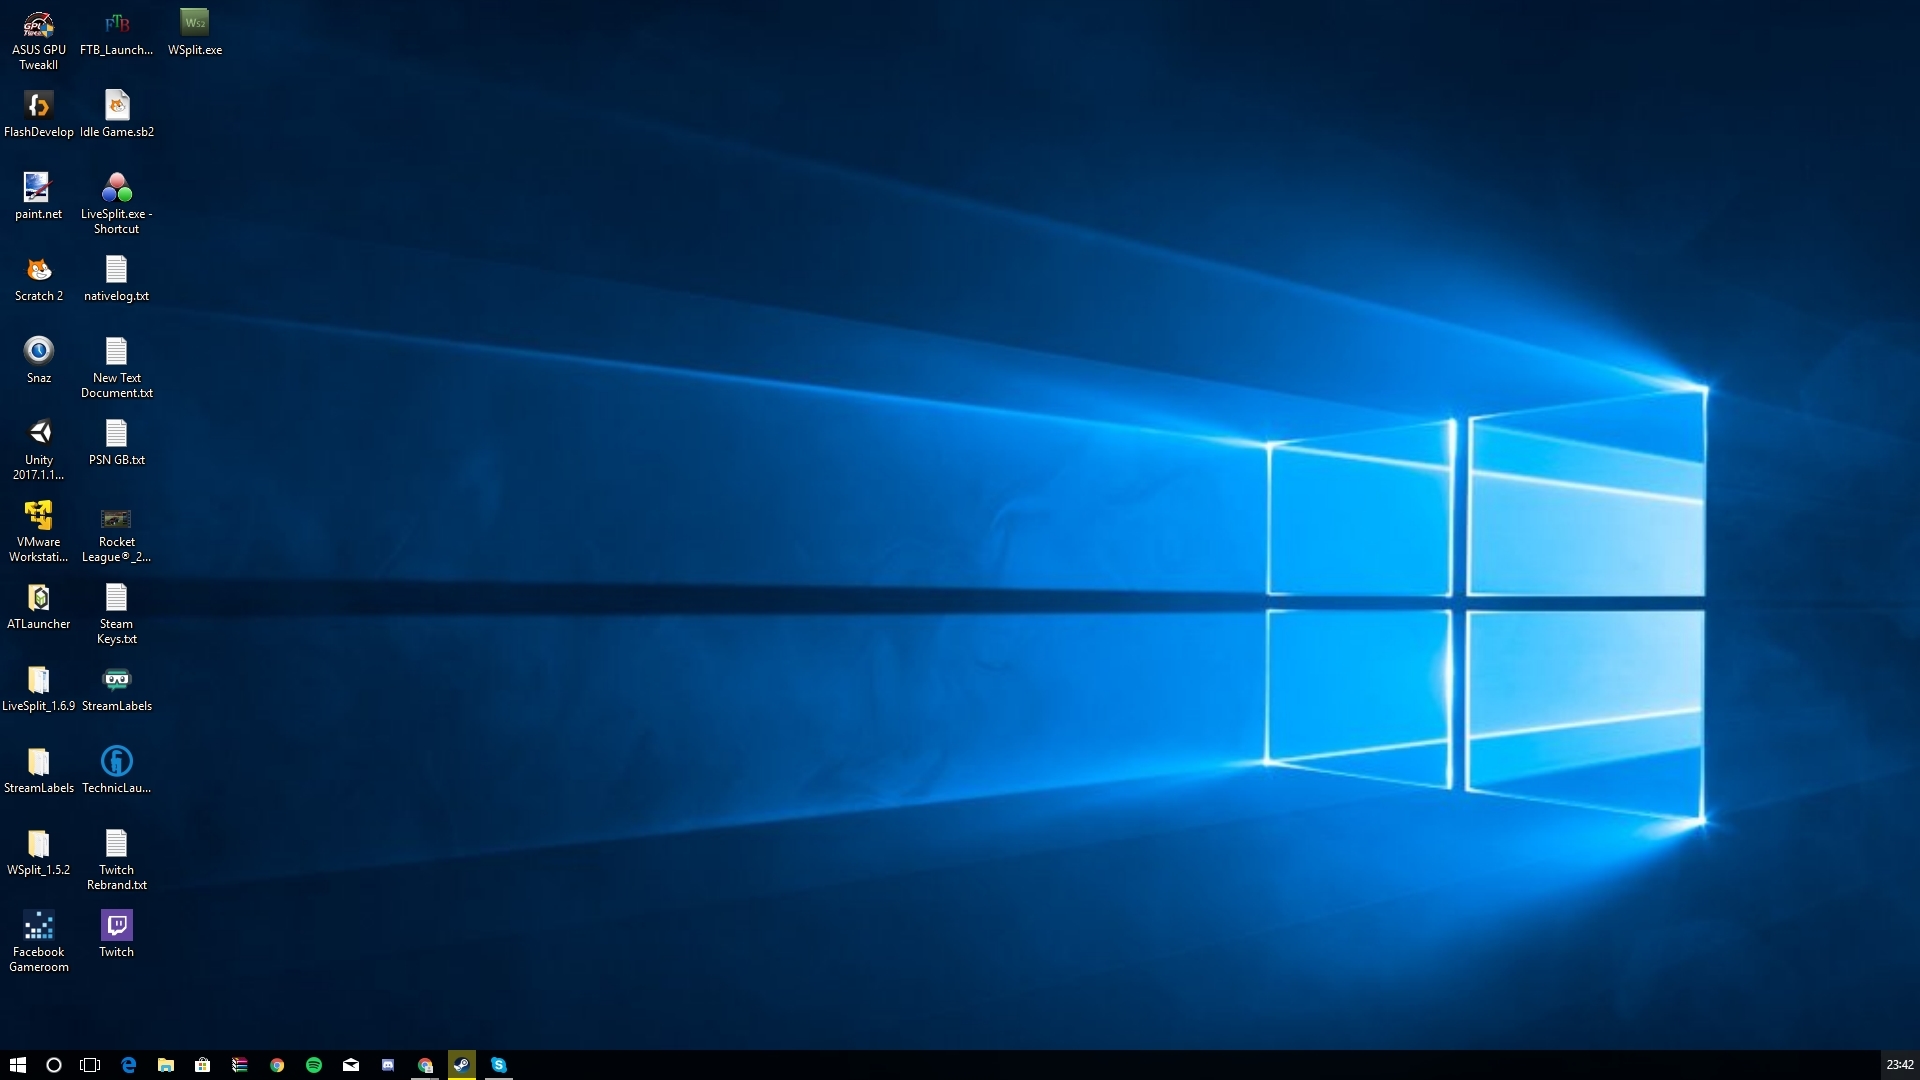Image resolution: width=1920 pixels, height=1080 pixels.
Task: Launch Spotify from the taskbar
Action: coord(314,1065)
